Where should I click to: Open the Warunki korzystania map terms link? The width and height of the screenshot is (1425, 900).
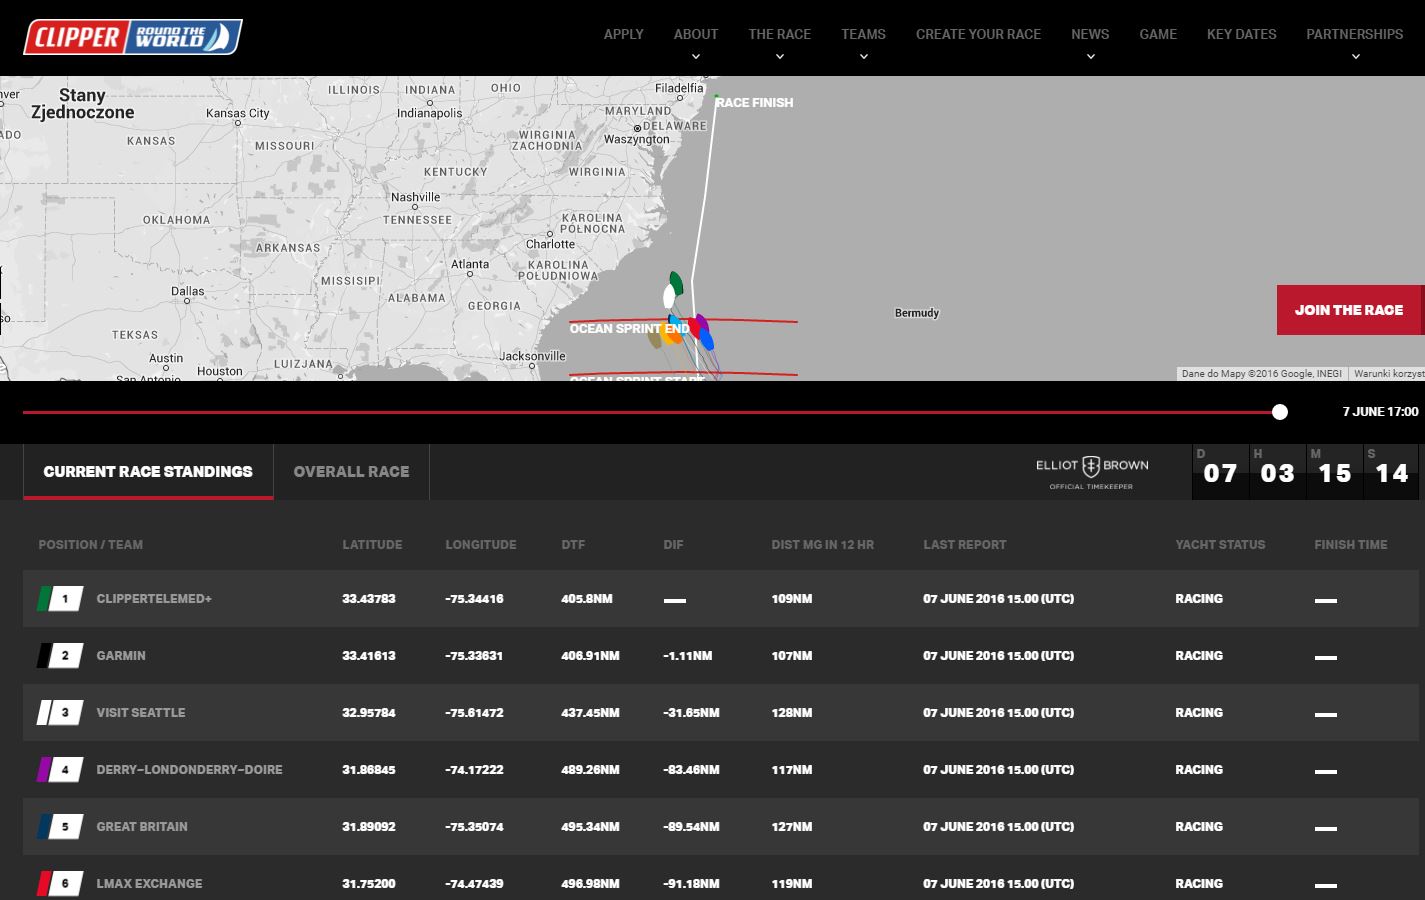pyautogui.click(x=1388, y=374)
